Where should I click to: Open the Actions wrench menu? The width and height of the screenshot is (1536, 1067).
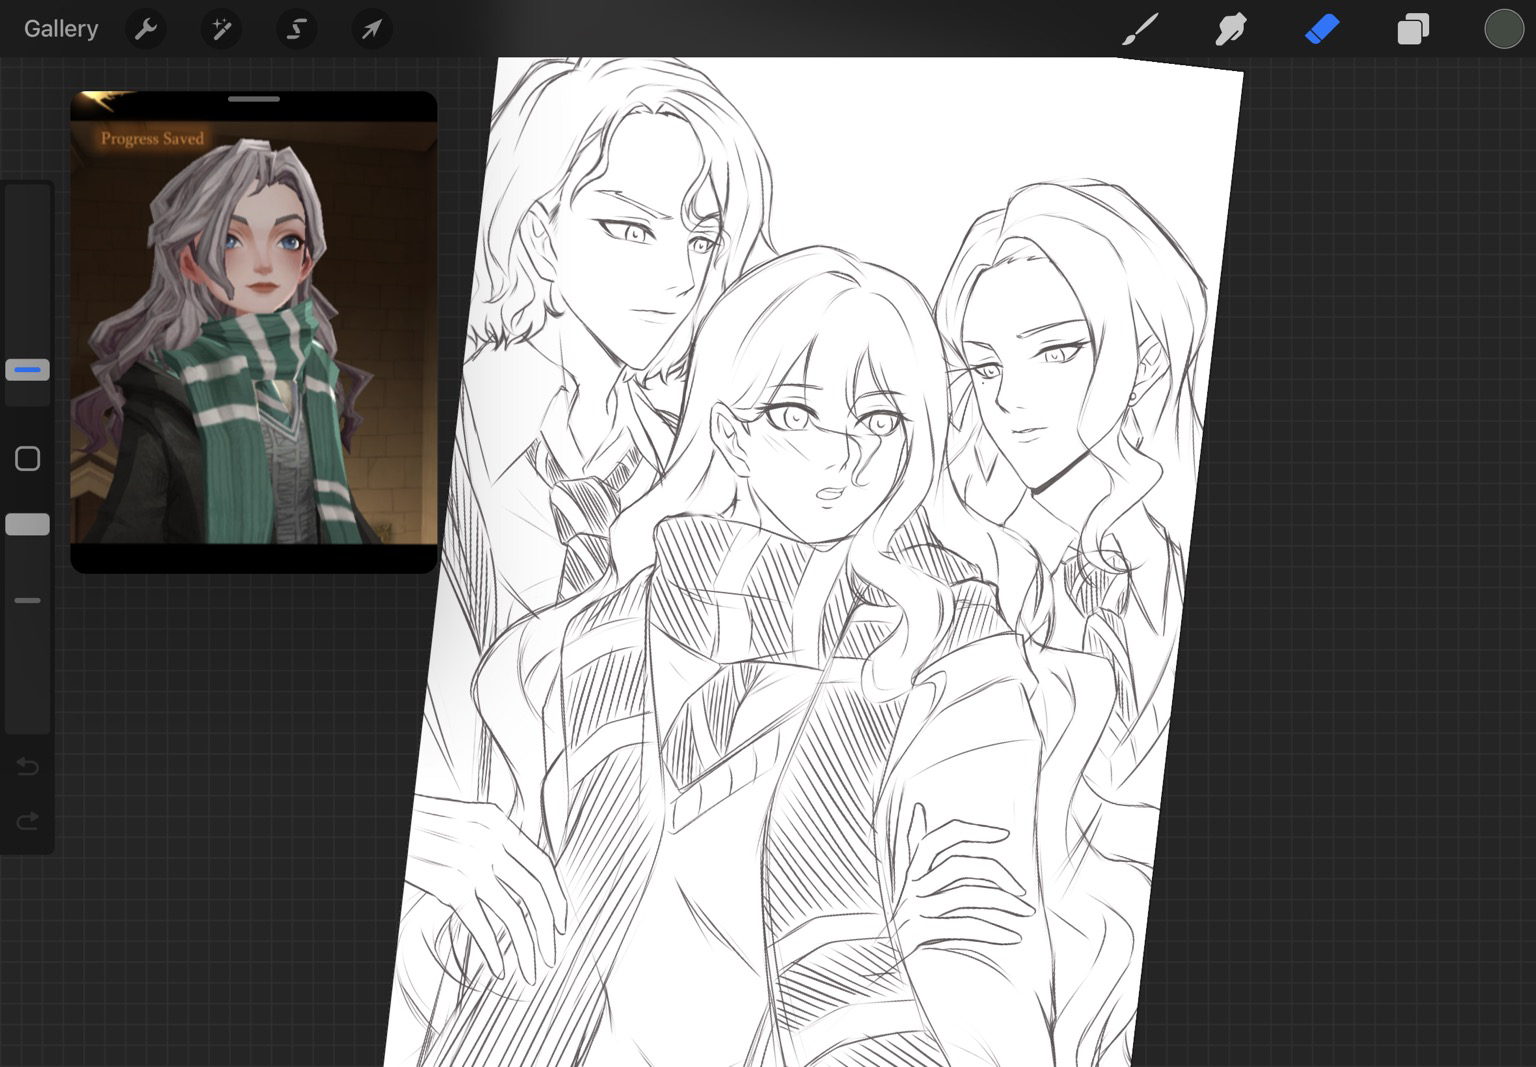tap(146, 29)
